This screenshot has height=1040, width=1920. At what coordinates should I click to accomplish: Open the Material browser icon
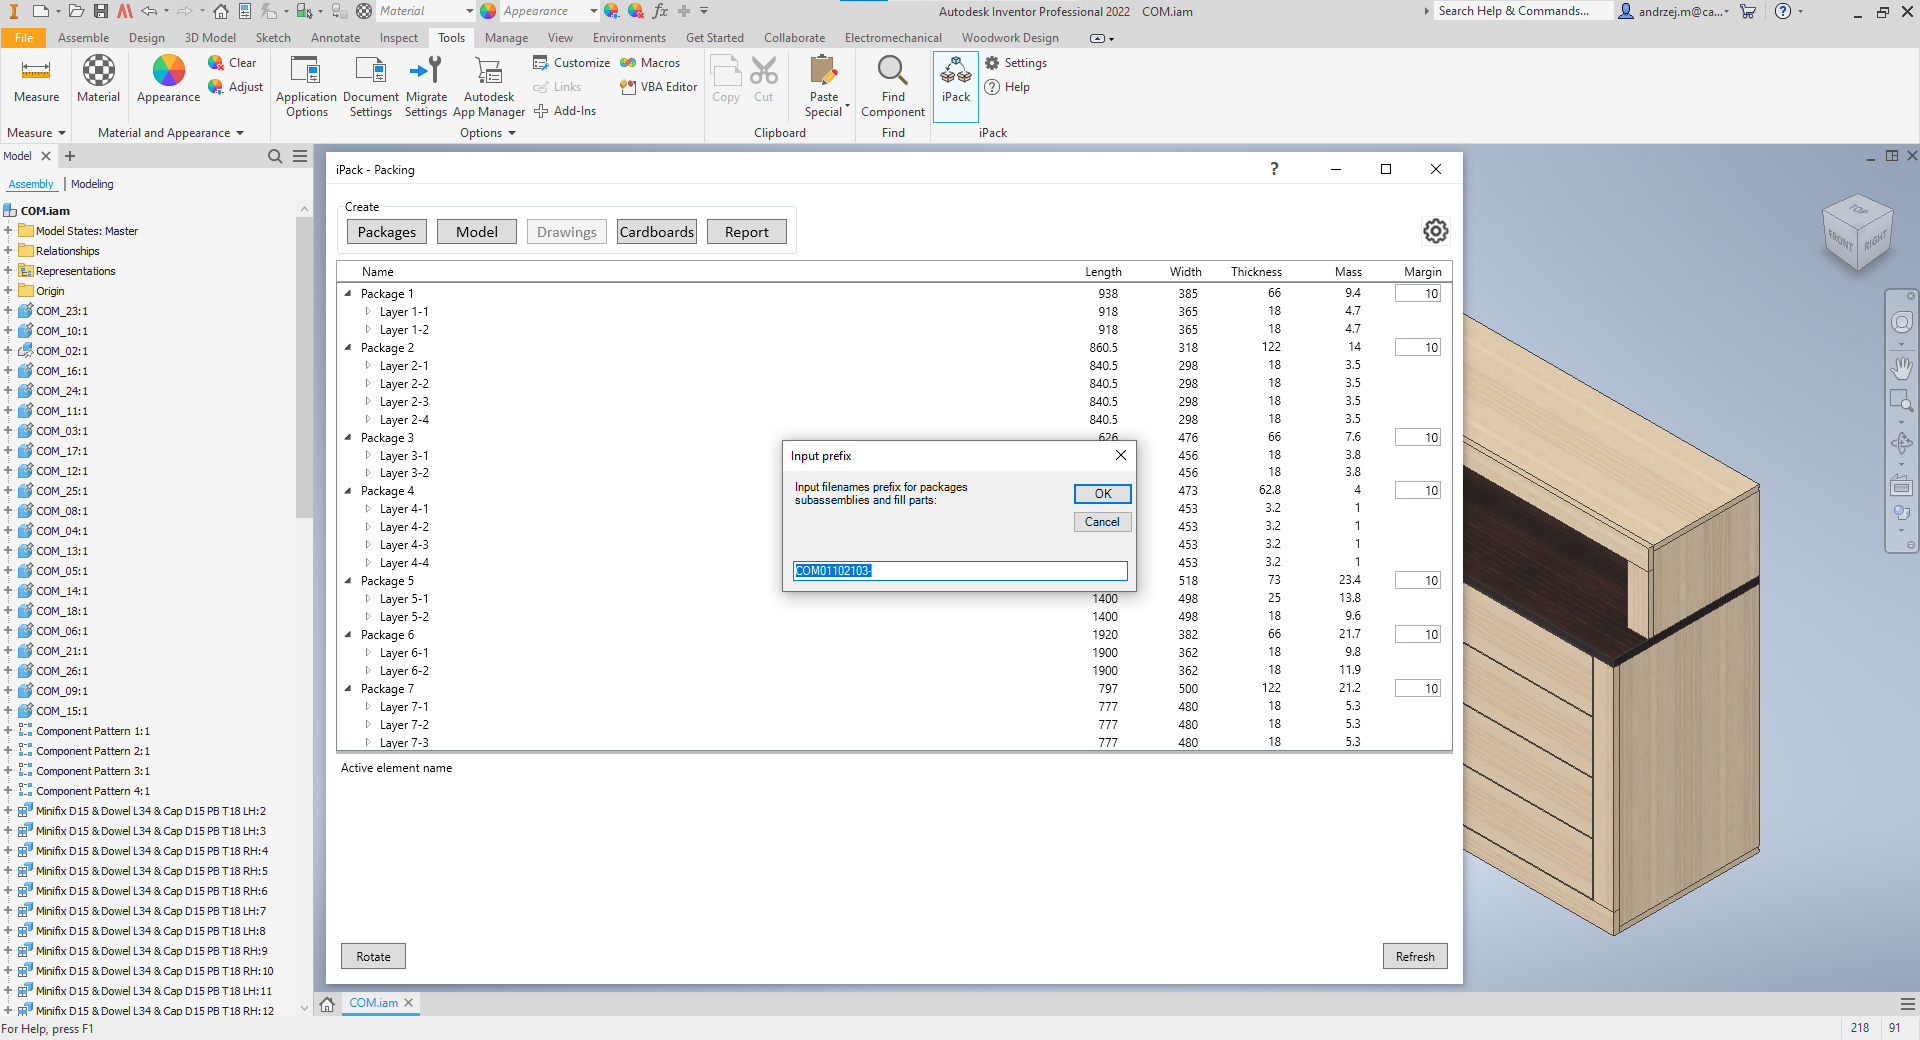pyautogui.click(x=98, y=72)
